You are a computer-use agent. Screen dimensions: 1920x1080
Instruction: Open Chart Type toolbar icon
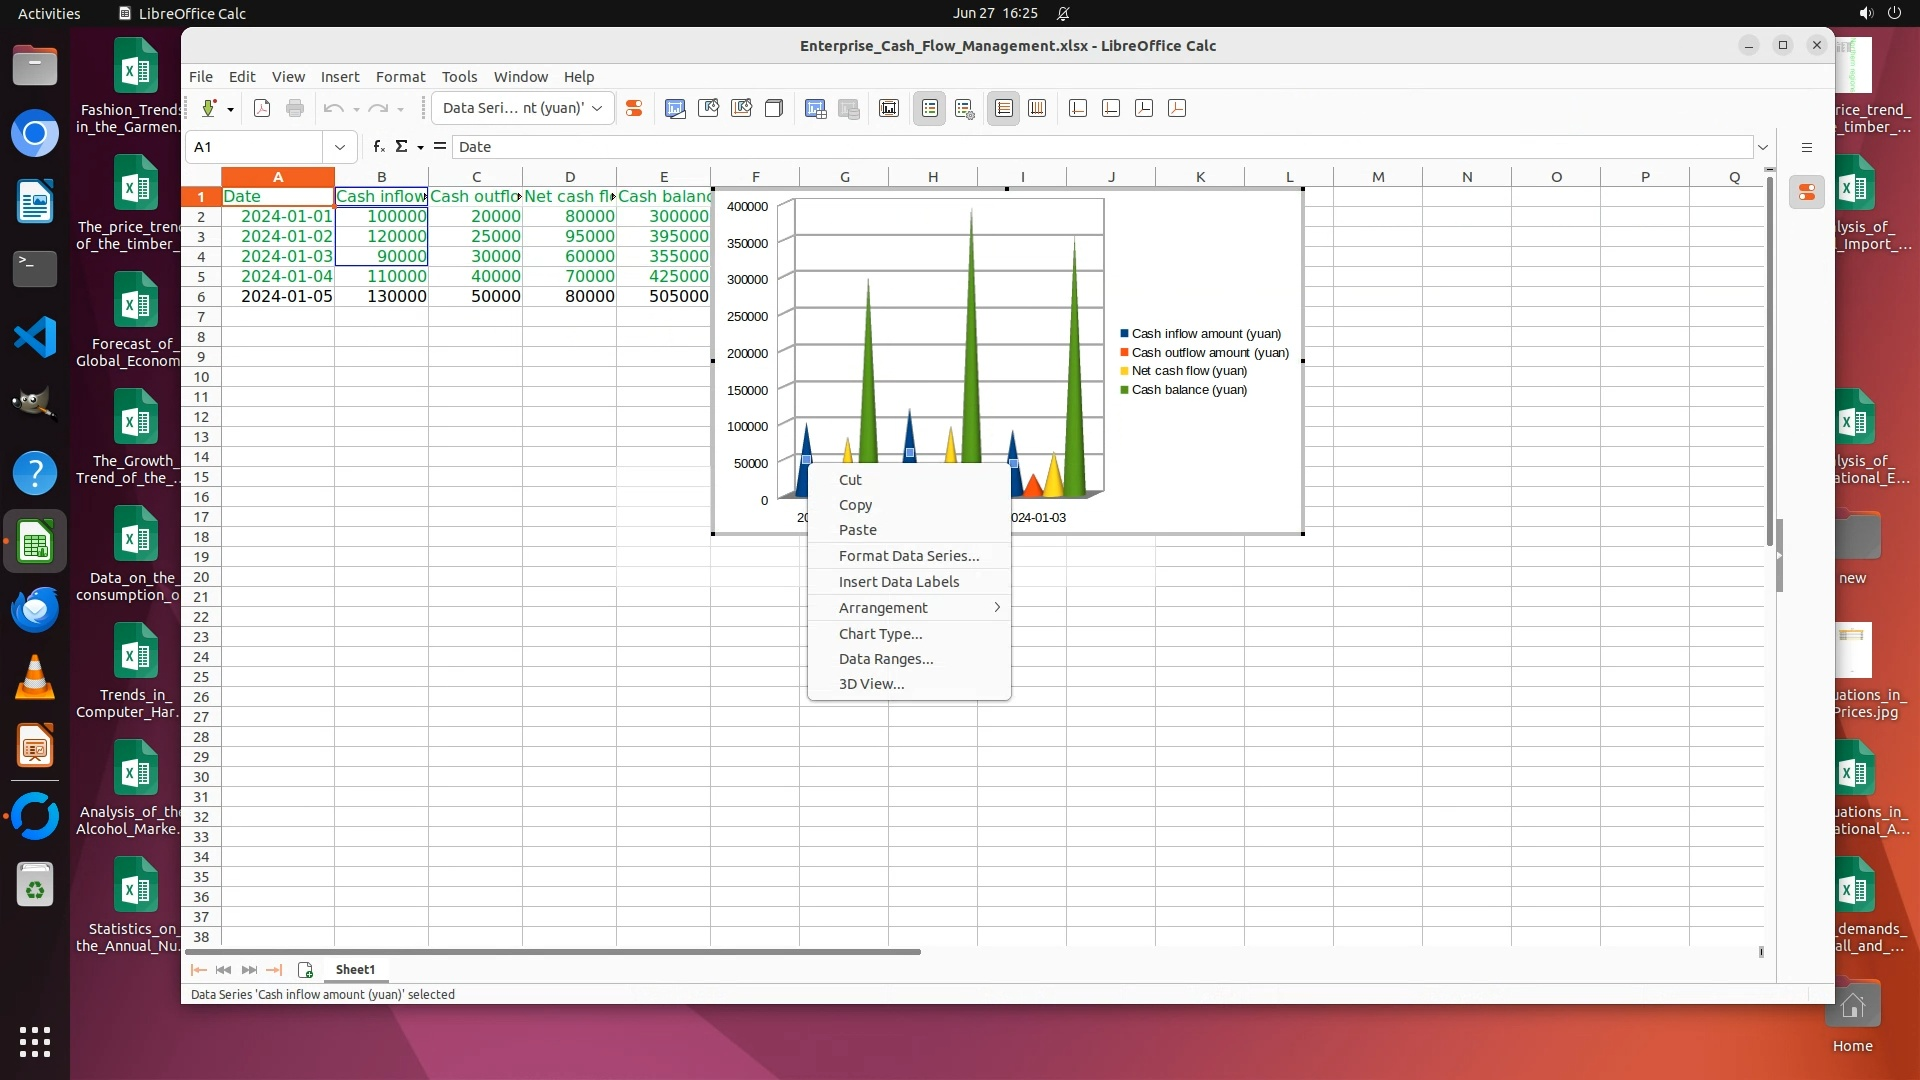(675, 108)
